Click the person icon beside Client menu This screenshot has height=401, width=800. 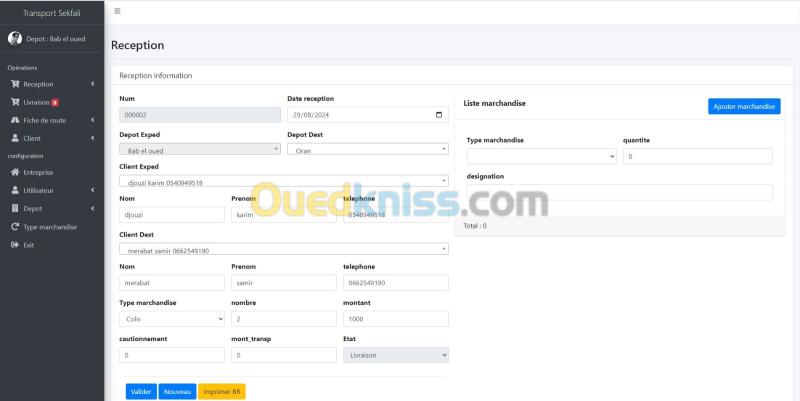pyautogui.click(x=15, y=138)
